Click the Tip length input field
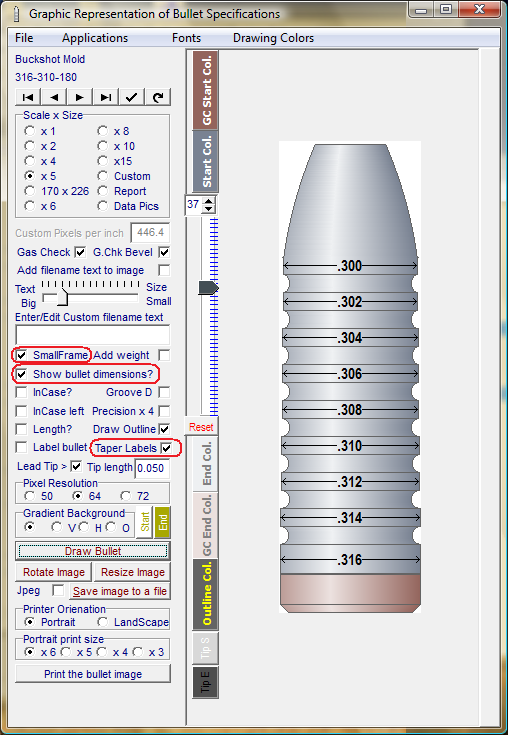The width and height of the screenshot is (508, 735). pyautogui.click(x=152, y=468)
